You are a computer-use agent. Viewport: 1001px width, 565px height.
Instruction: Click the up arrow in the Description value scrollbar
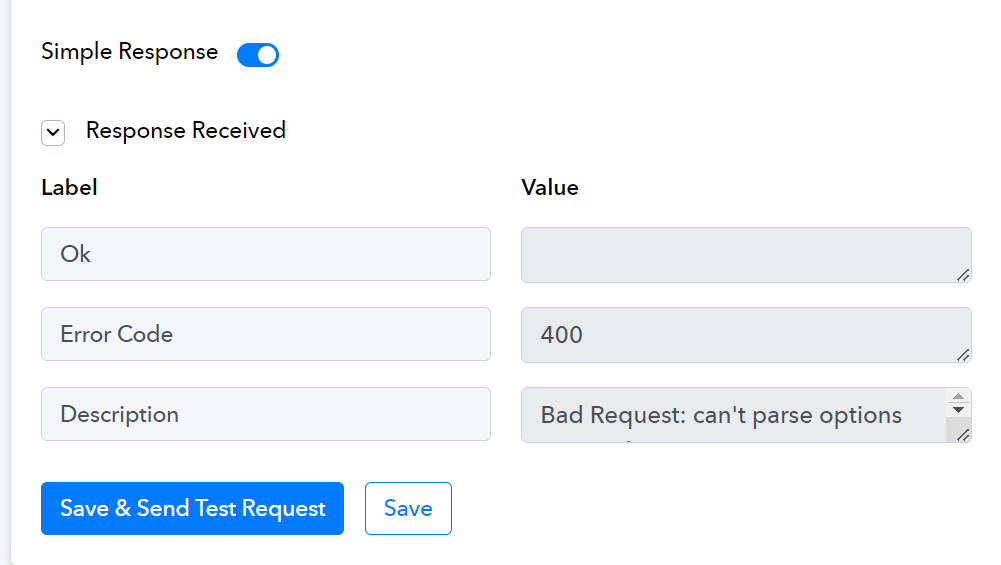(958, 396)
